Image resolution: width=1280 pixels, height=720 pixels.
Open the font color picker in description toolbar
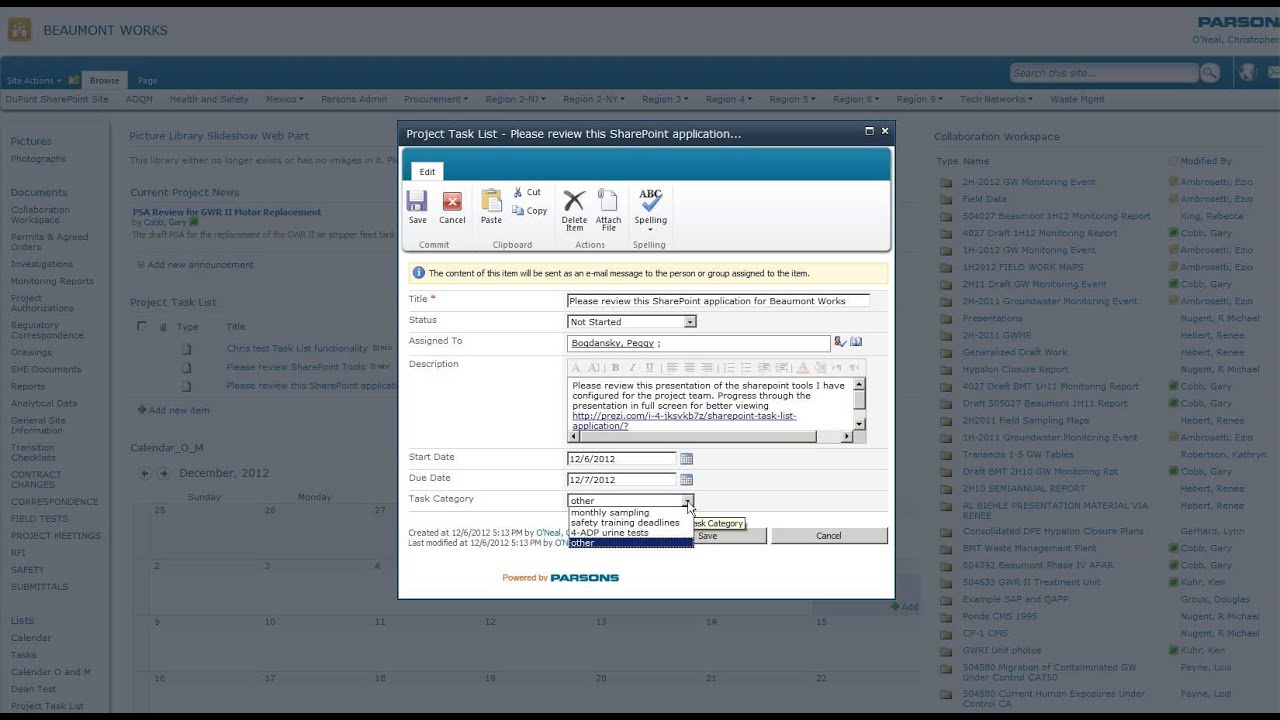tap(803, 368)
